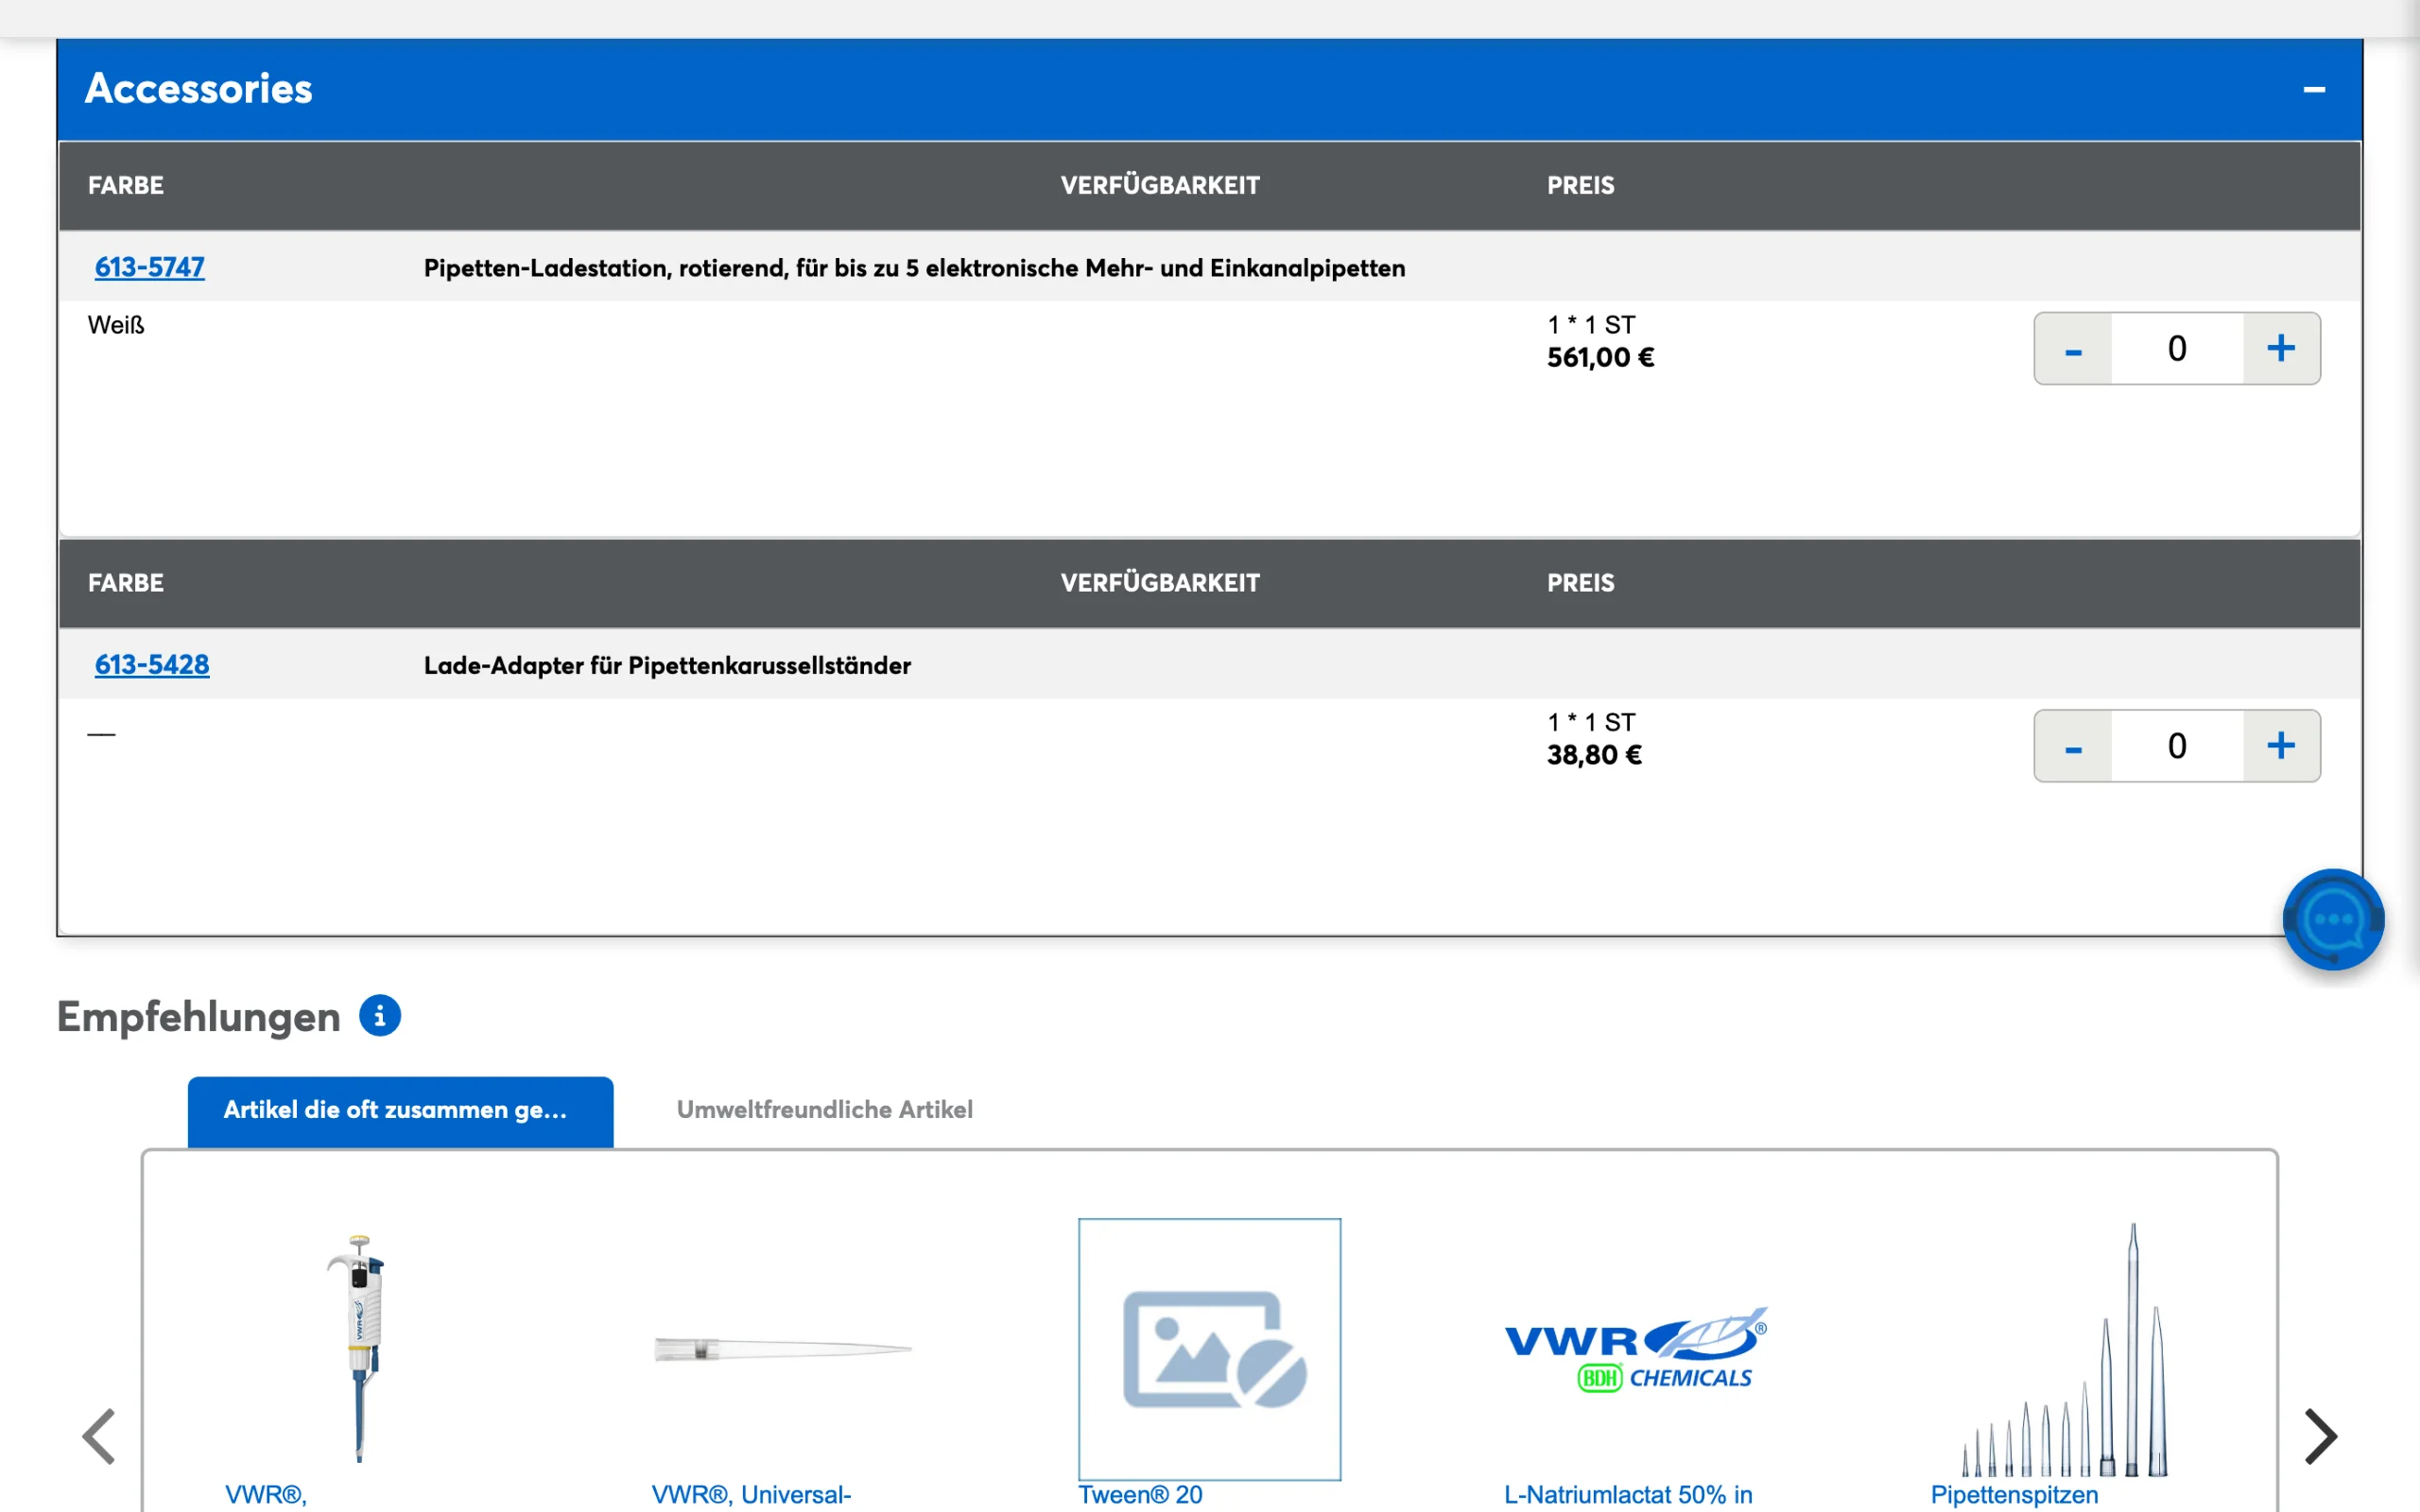Show previous recommendations with left arrow
2420x1512 pixels.
click(99, 1436)
